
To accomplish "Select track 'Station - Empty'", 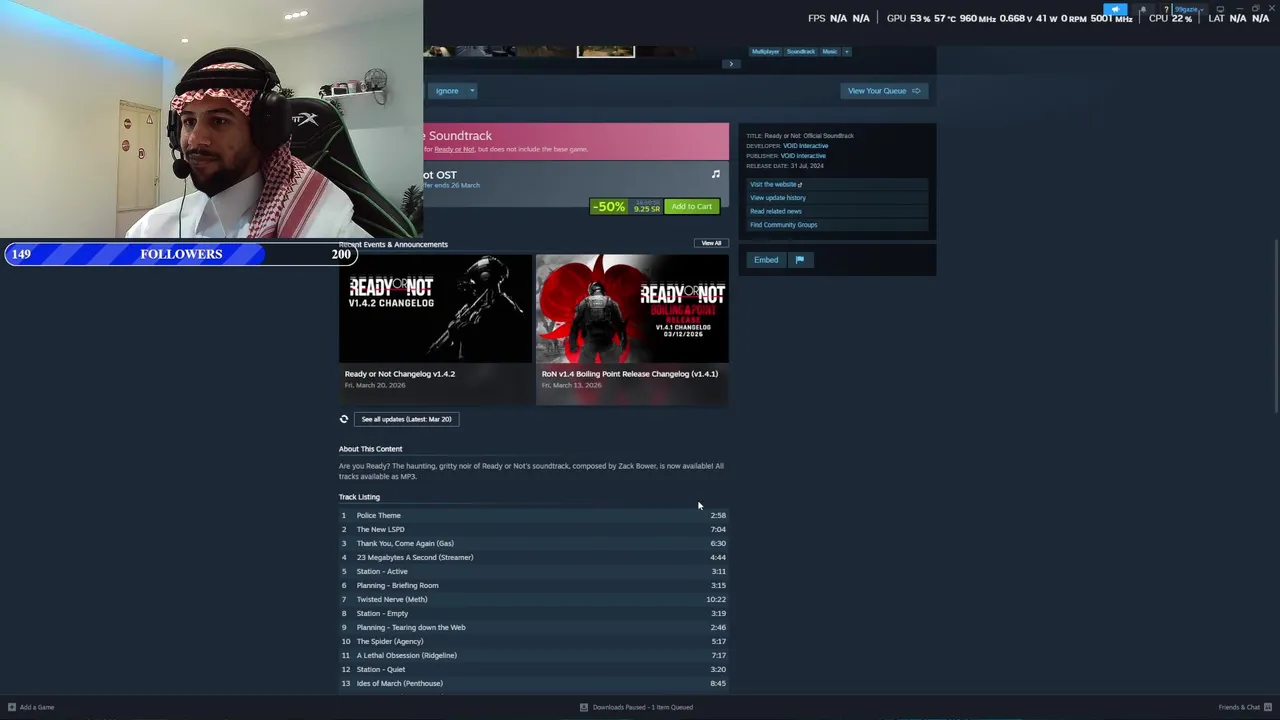I will (533, 614).
